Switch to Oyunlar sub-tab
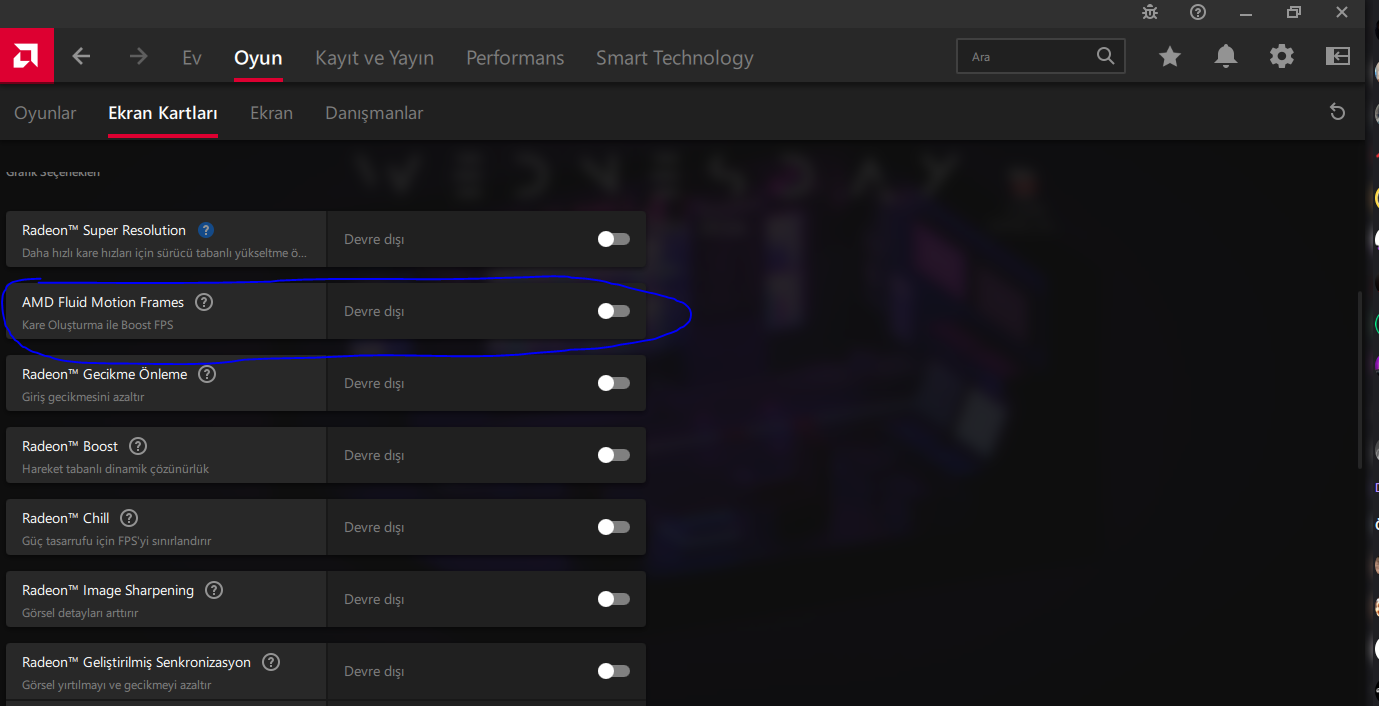This screenshot has height=706, width=1379. [x=45, y=113]
